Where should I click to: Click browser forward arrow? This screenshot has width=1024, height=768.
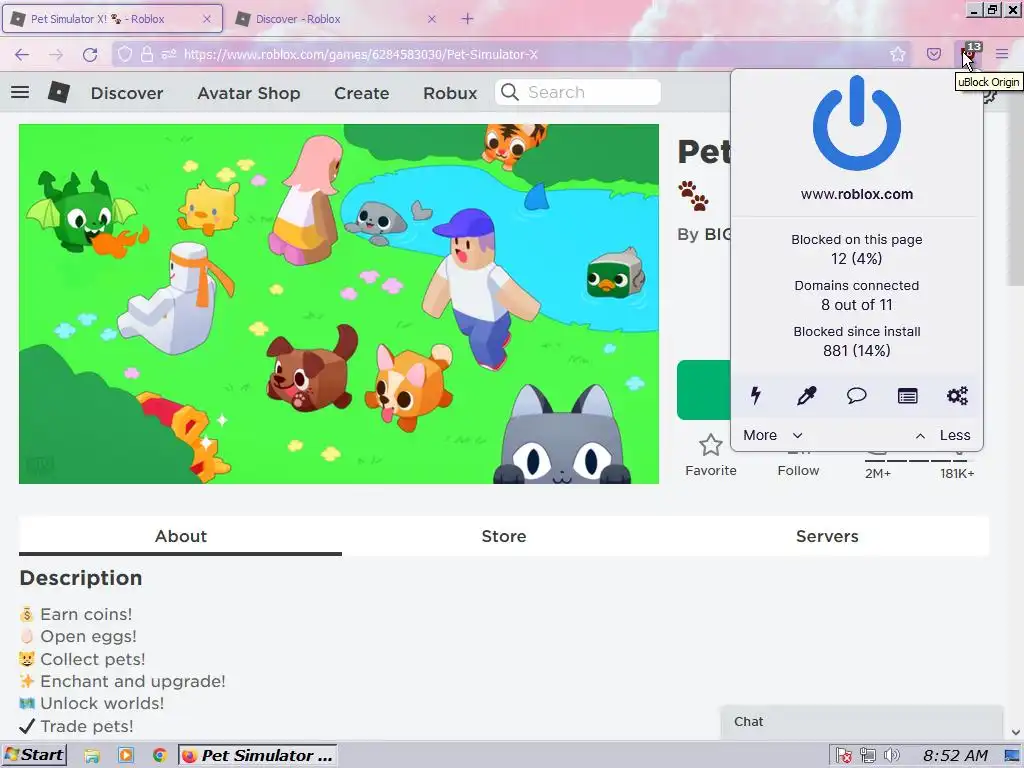point(56,55)
